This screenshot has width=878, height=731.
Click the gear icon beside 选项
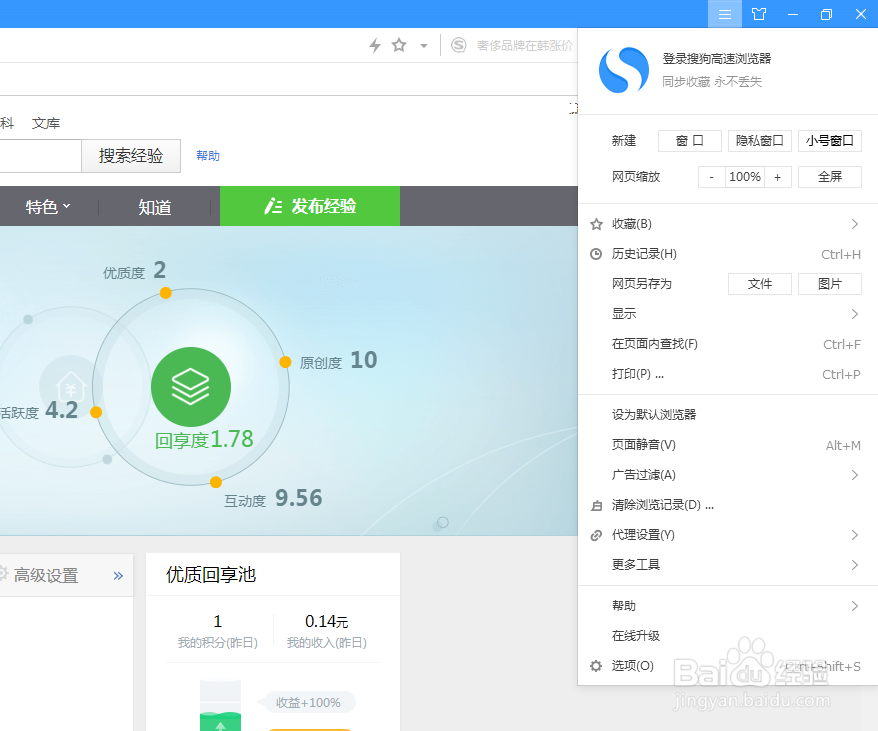point(596,666)
